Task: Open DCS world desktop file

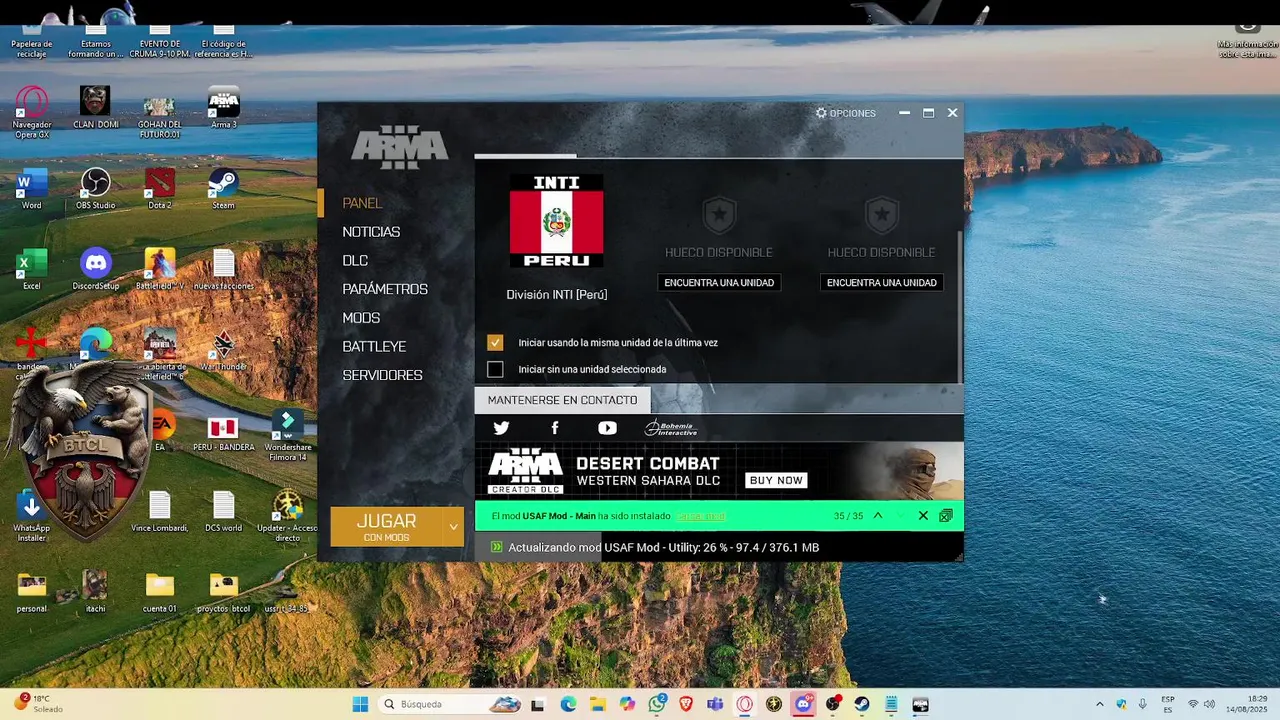Action: point(223,512)
